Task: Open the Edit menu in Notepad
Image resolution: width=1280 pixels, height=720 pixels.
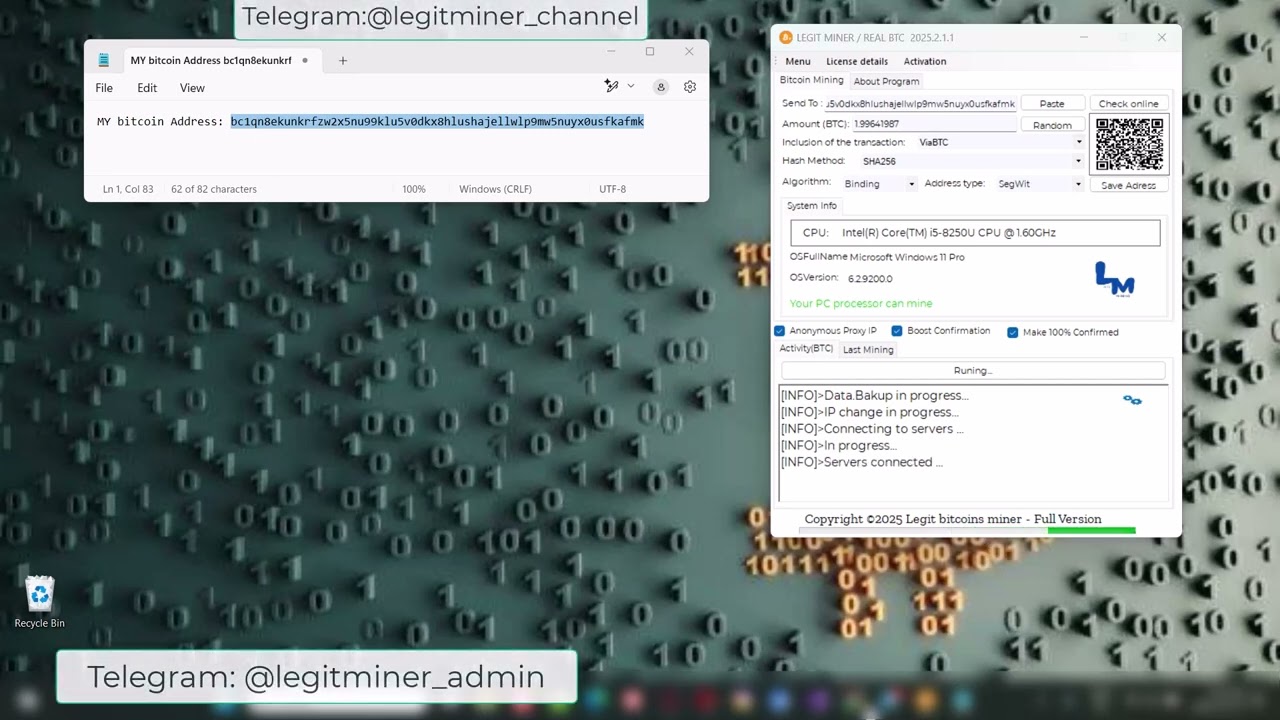Action: pos(147,88)
